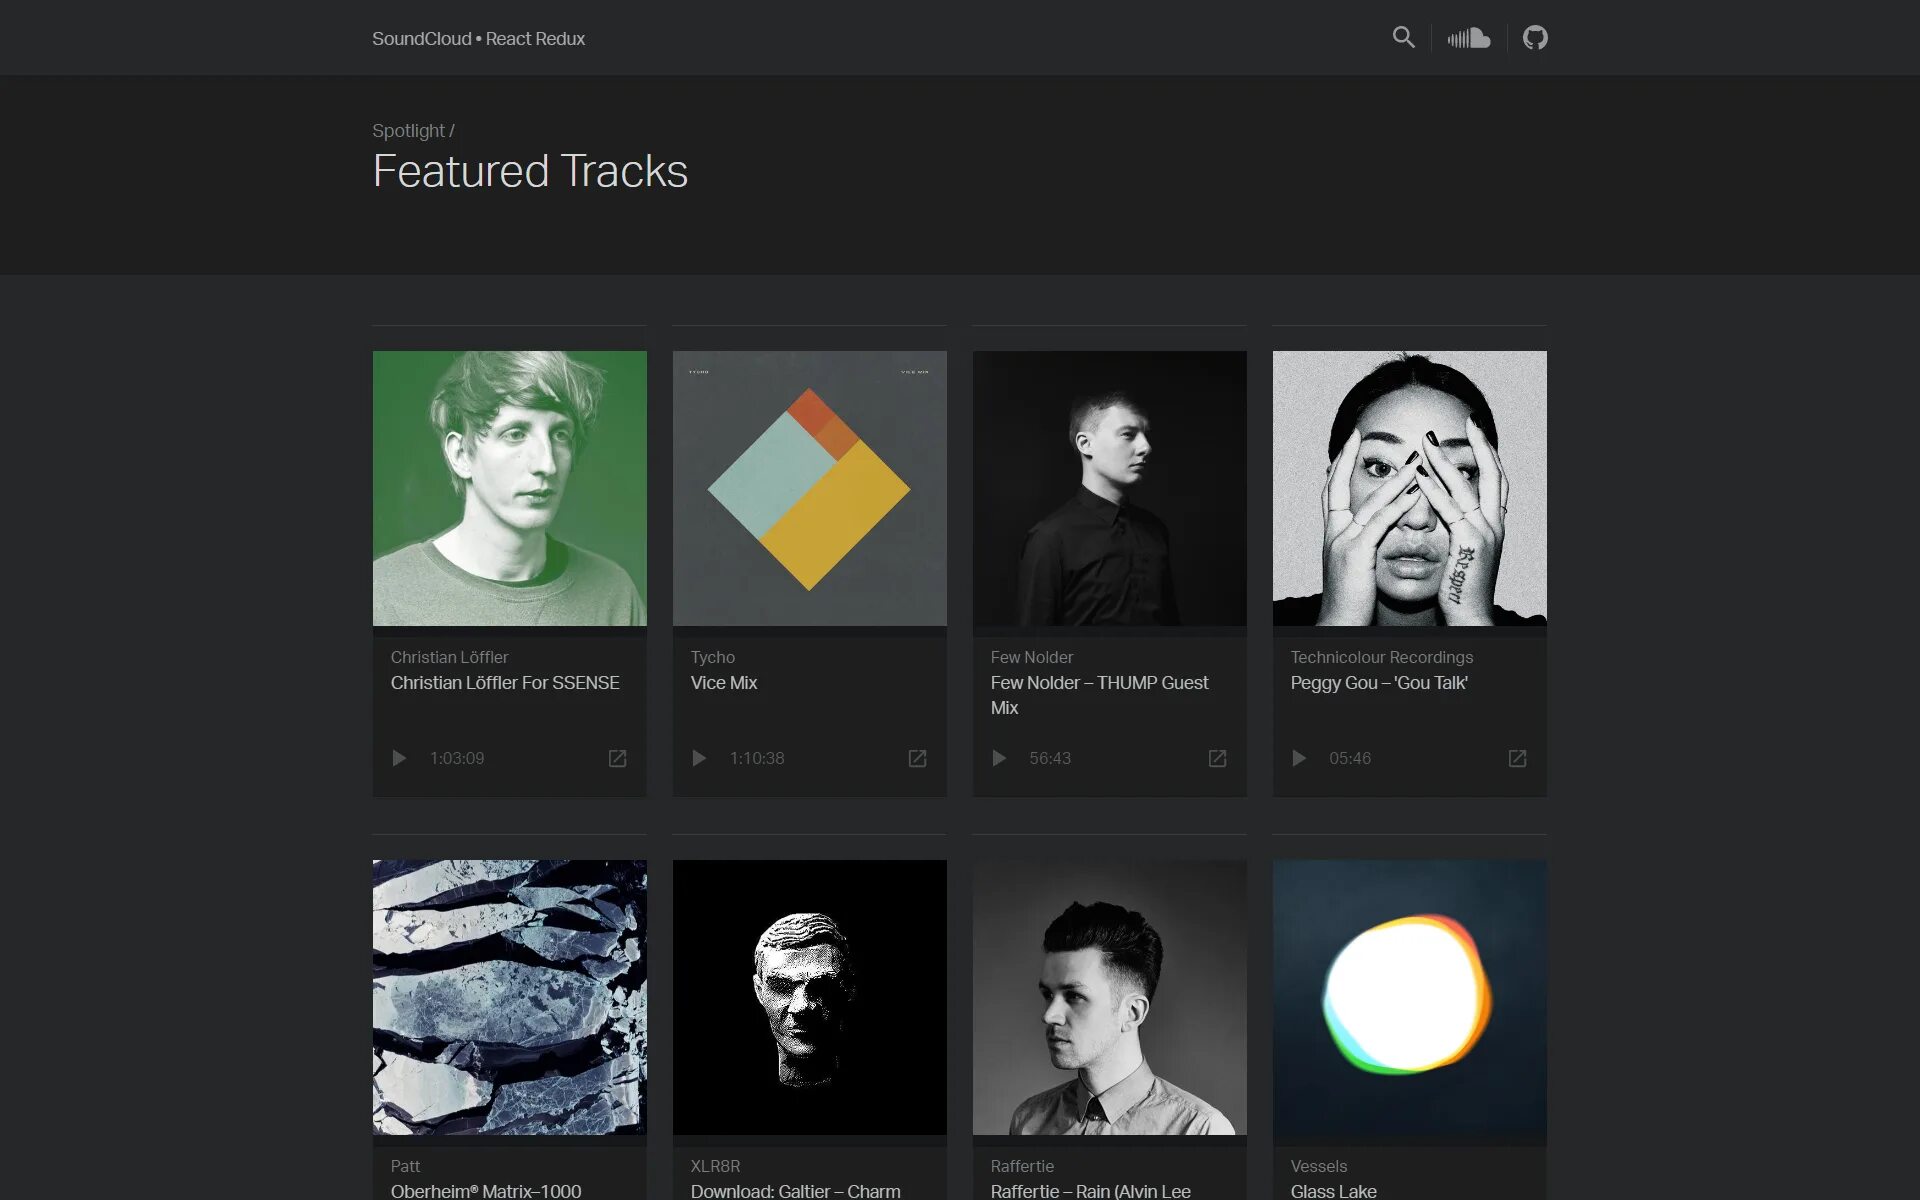Open Few Nolder track external link
Screen dimensions: 1920x1200
click(x=1217, y=758)
